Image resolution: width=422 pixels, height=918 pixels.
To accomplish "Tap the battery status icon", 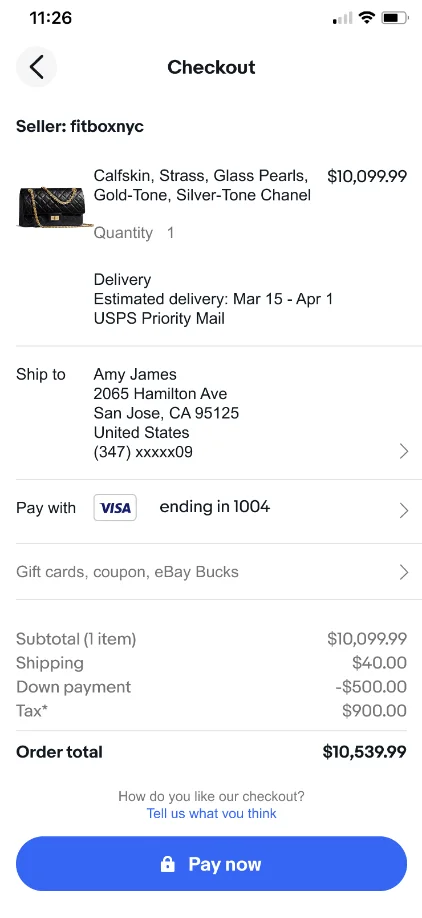I will pyautogui.click(x=395, y=18).
